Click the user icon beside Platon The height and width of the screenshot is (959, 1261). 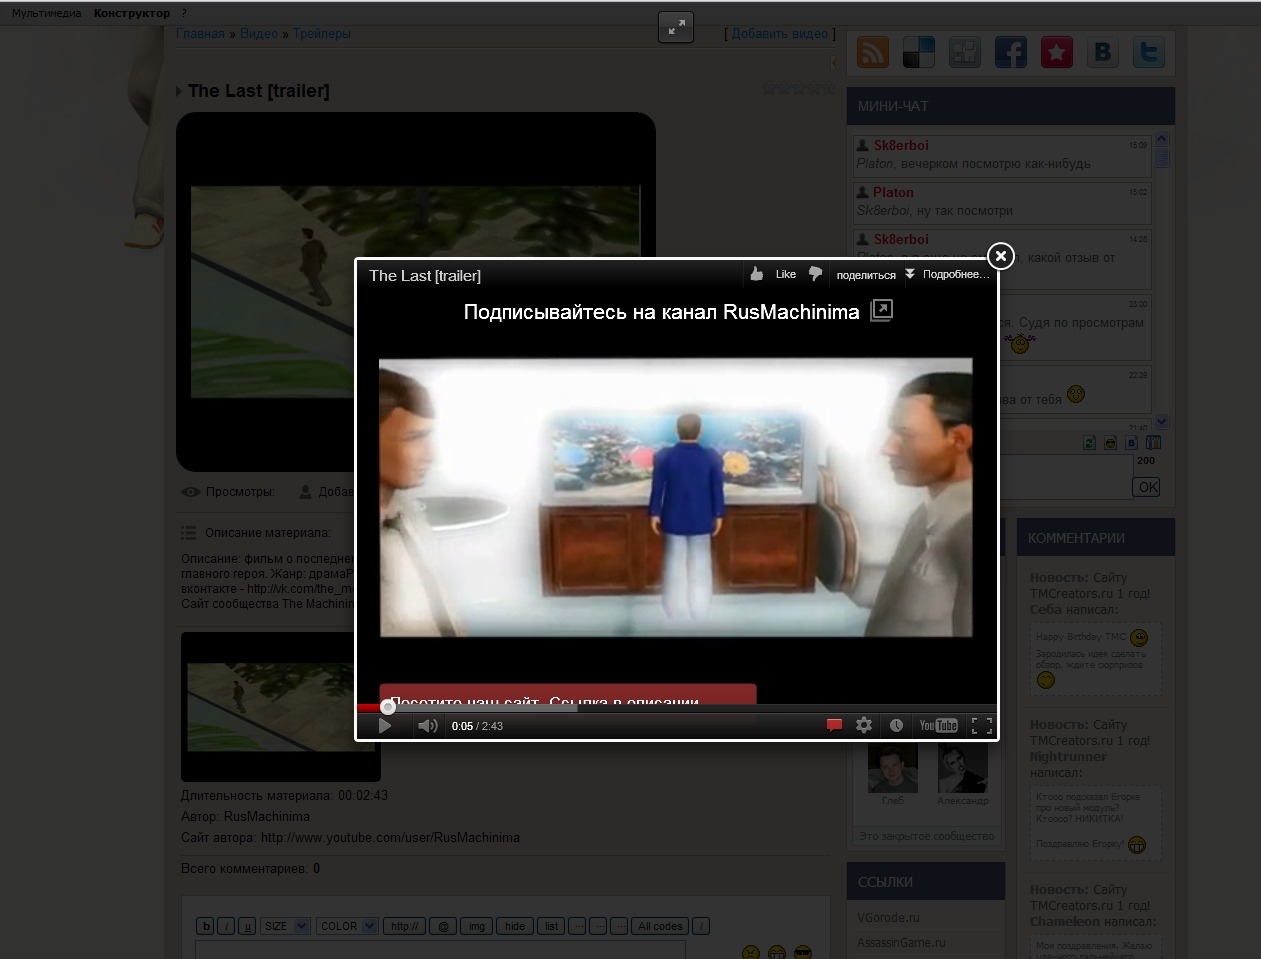[862, 192]
